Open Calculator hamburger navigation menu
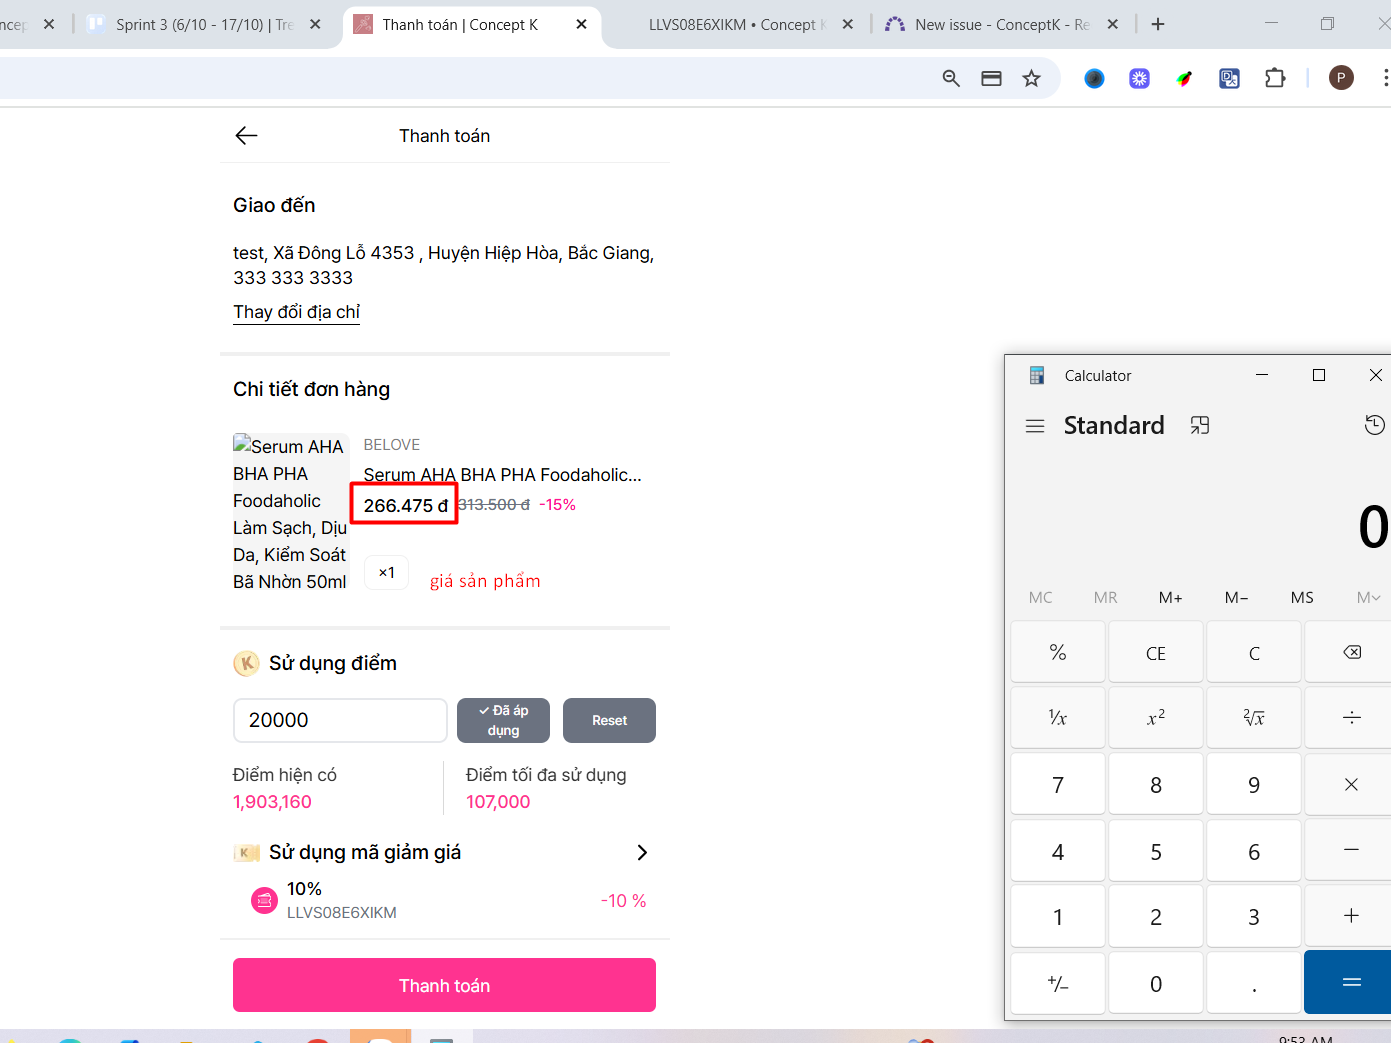The image size is (1391, 1043). (1035, 426)
